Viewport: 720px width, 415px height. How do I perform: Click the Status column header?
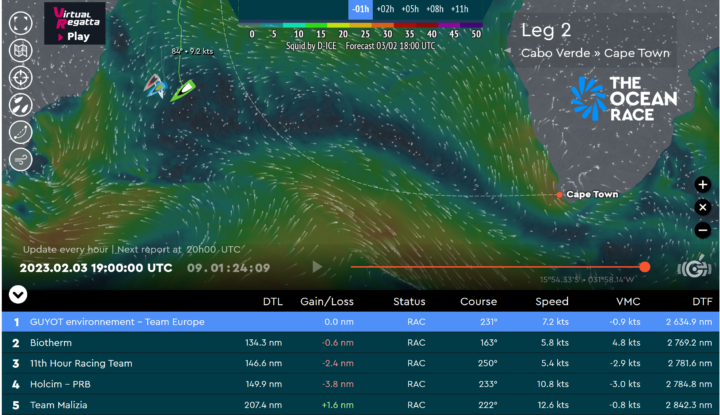coord(409,302)
